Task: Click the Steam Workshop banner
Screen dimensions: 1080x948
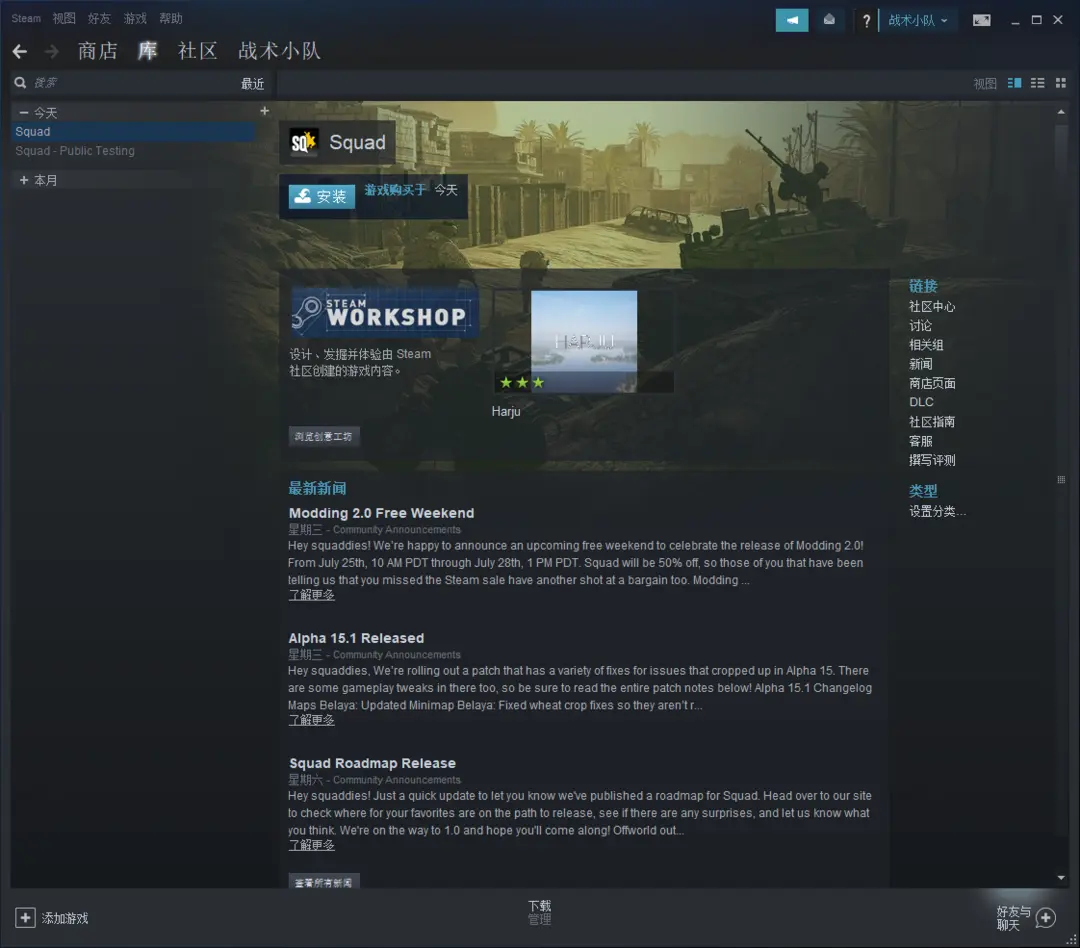Action: 384,313
